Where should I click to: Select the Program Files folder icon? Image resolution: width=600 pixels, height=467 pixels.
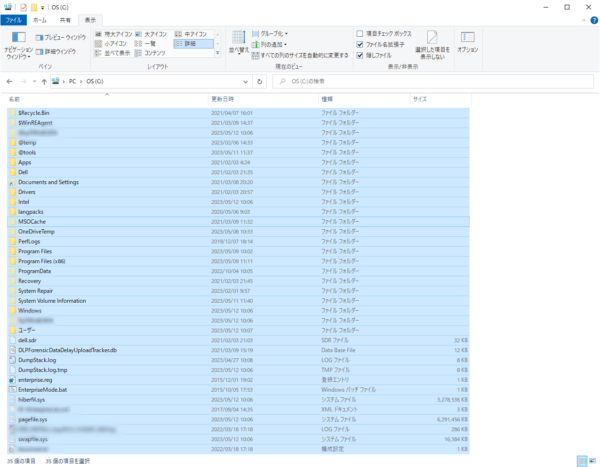pos(13,251)
